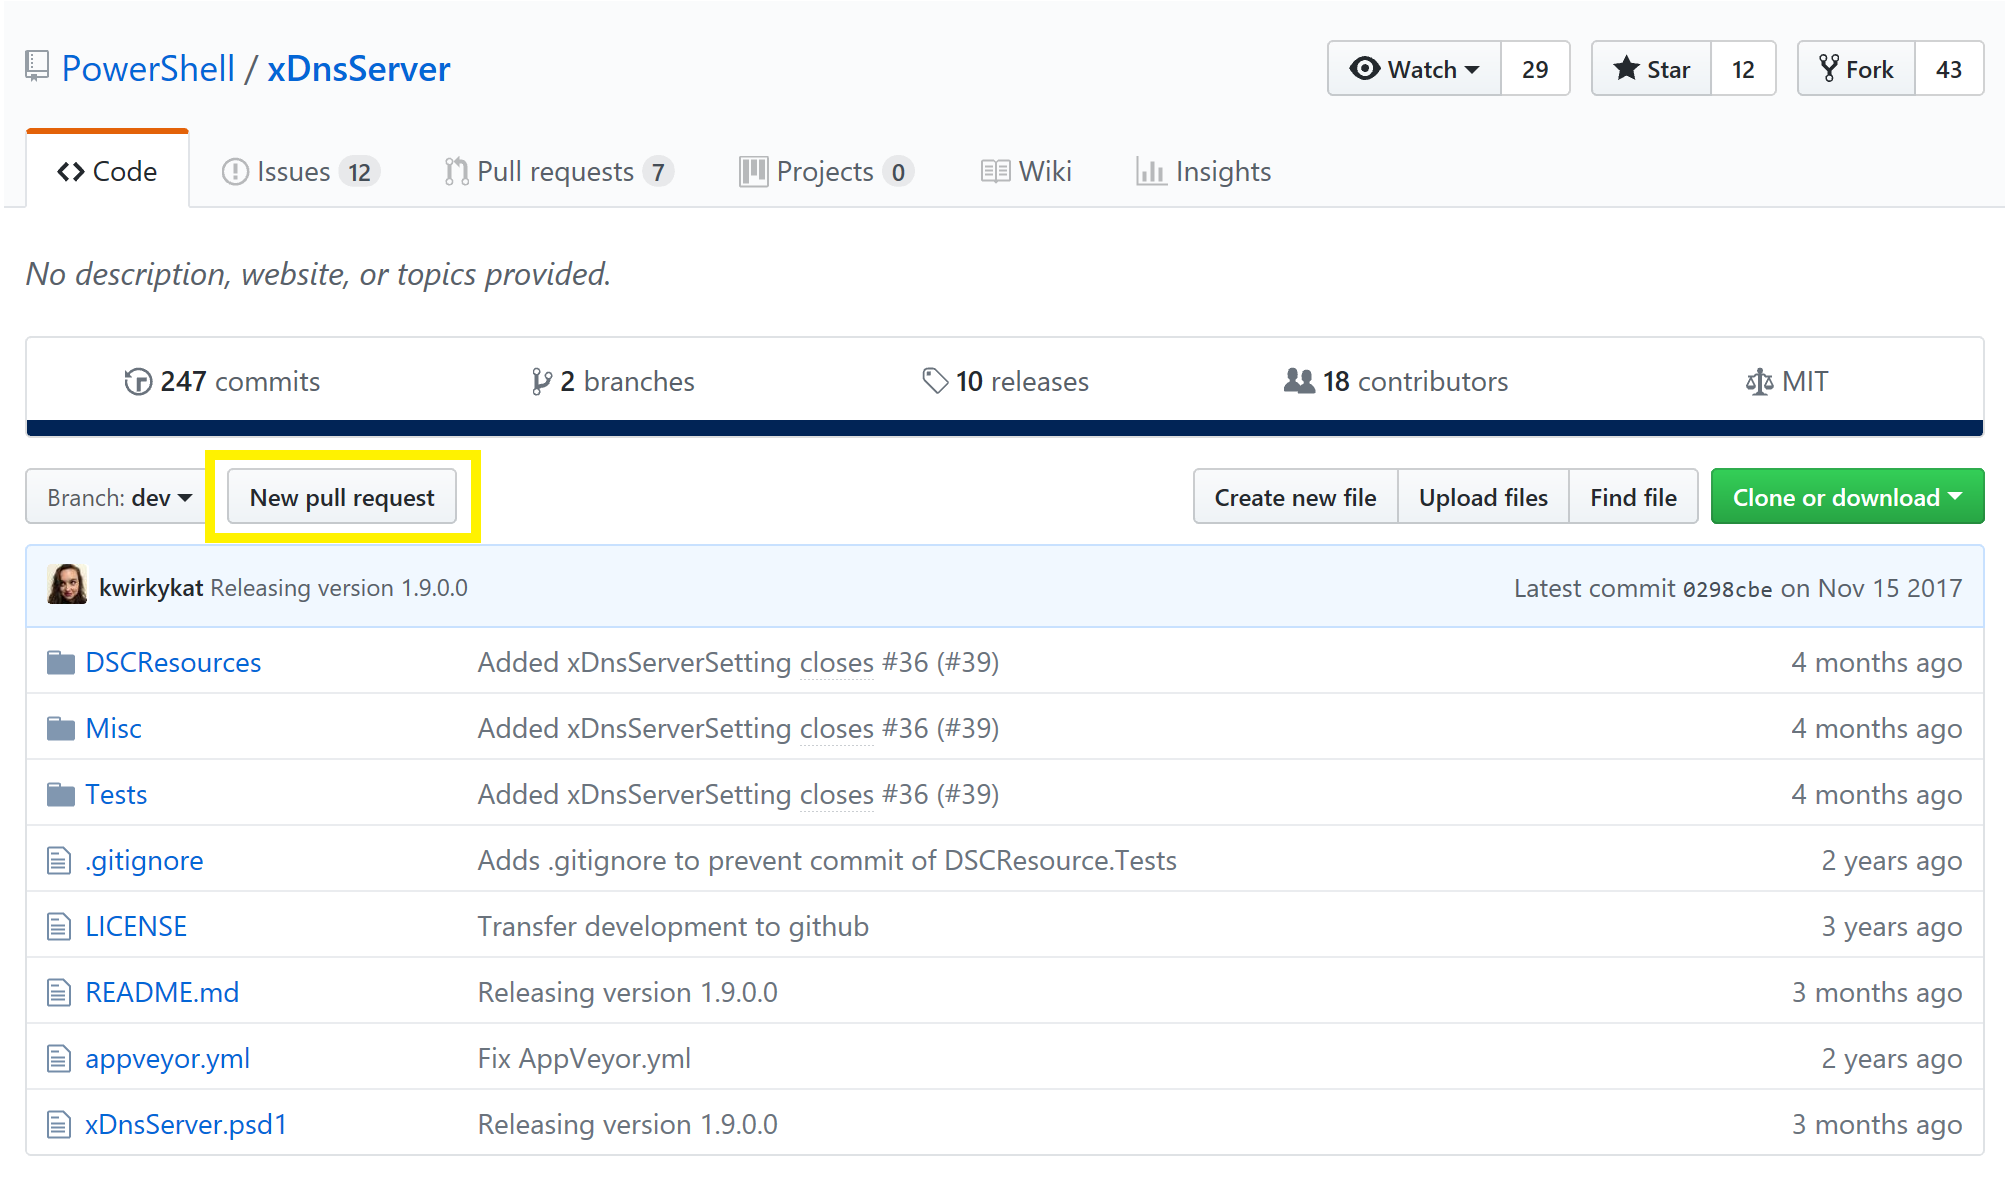Screen dimensions: 2012x1181
Task: Expand the Clone or download dropdown
Action: pyautogui.click(x=1846, y=498)
